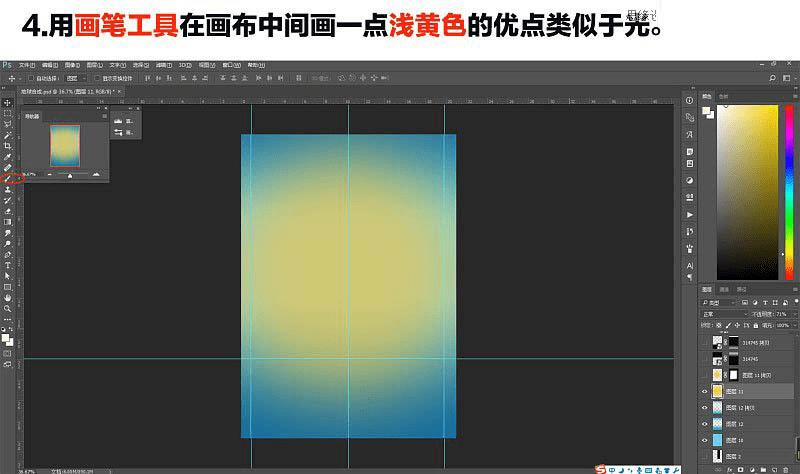Open the Properties panel info icon
This screenshot has height=474, width=800.
(x=689, y=101)
